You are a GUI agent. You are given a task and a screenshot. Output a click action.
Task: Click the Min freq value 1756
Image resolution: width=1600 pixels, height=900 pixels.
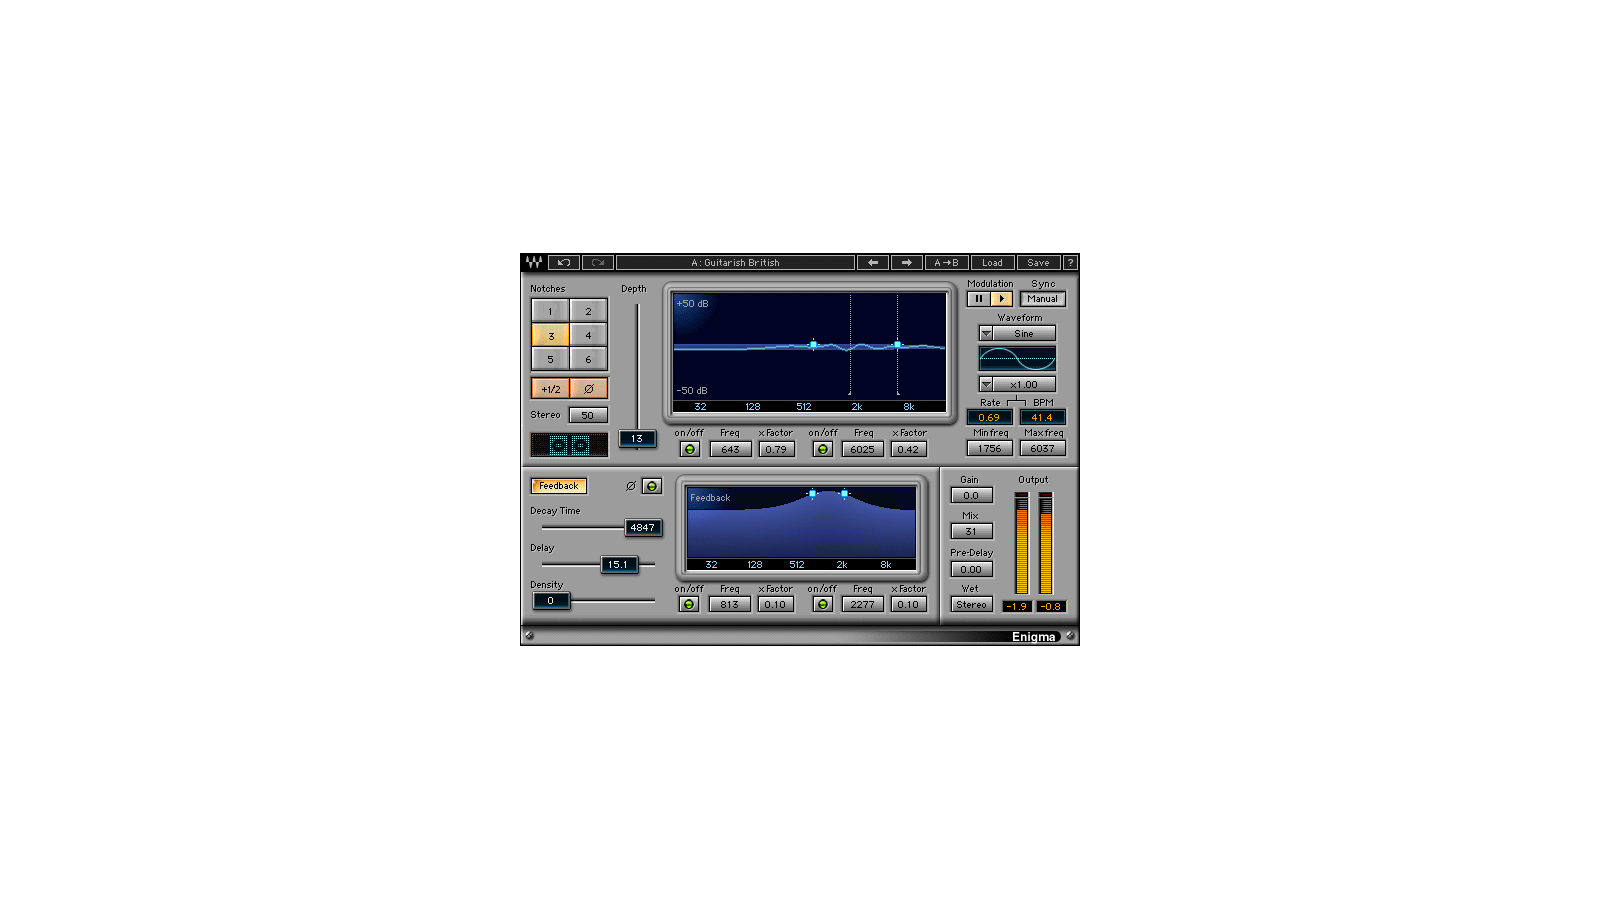(989, 448)
